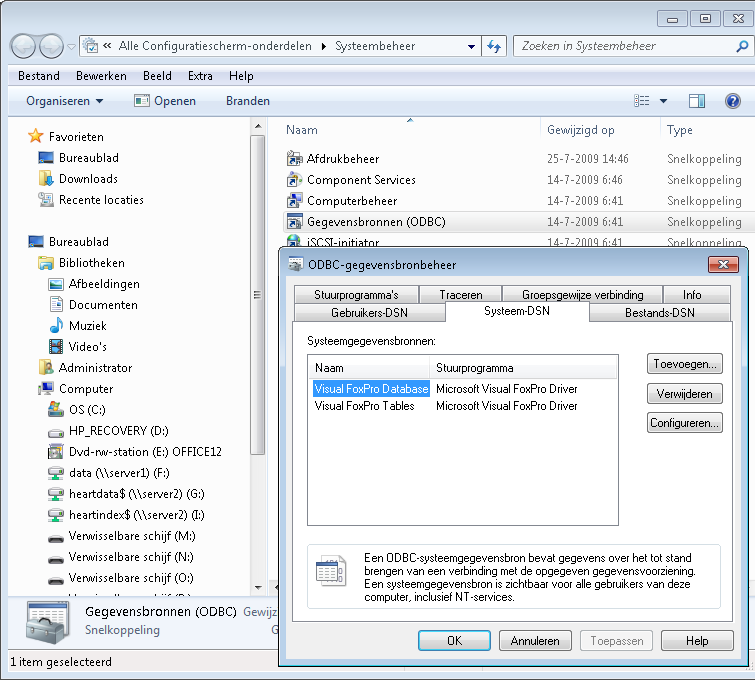Click Openen in the Explorer toolbar
Screen dimensions: 755x680
click(165, 101)
